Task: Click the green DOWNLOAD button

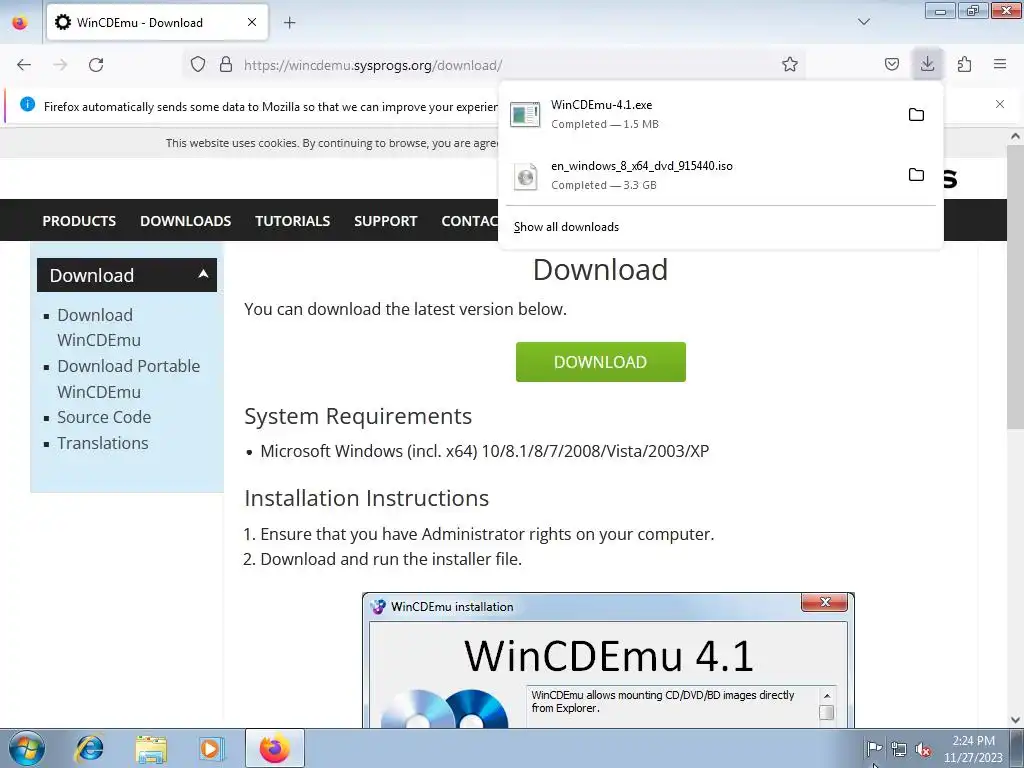Action: (x=600, y=362)
